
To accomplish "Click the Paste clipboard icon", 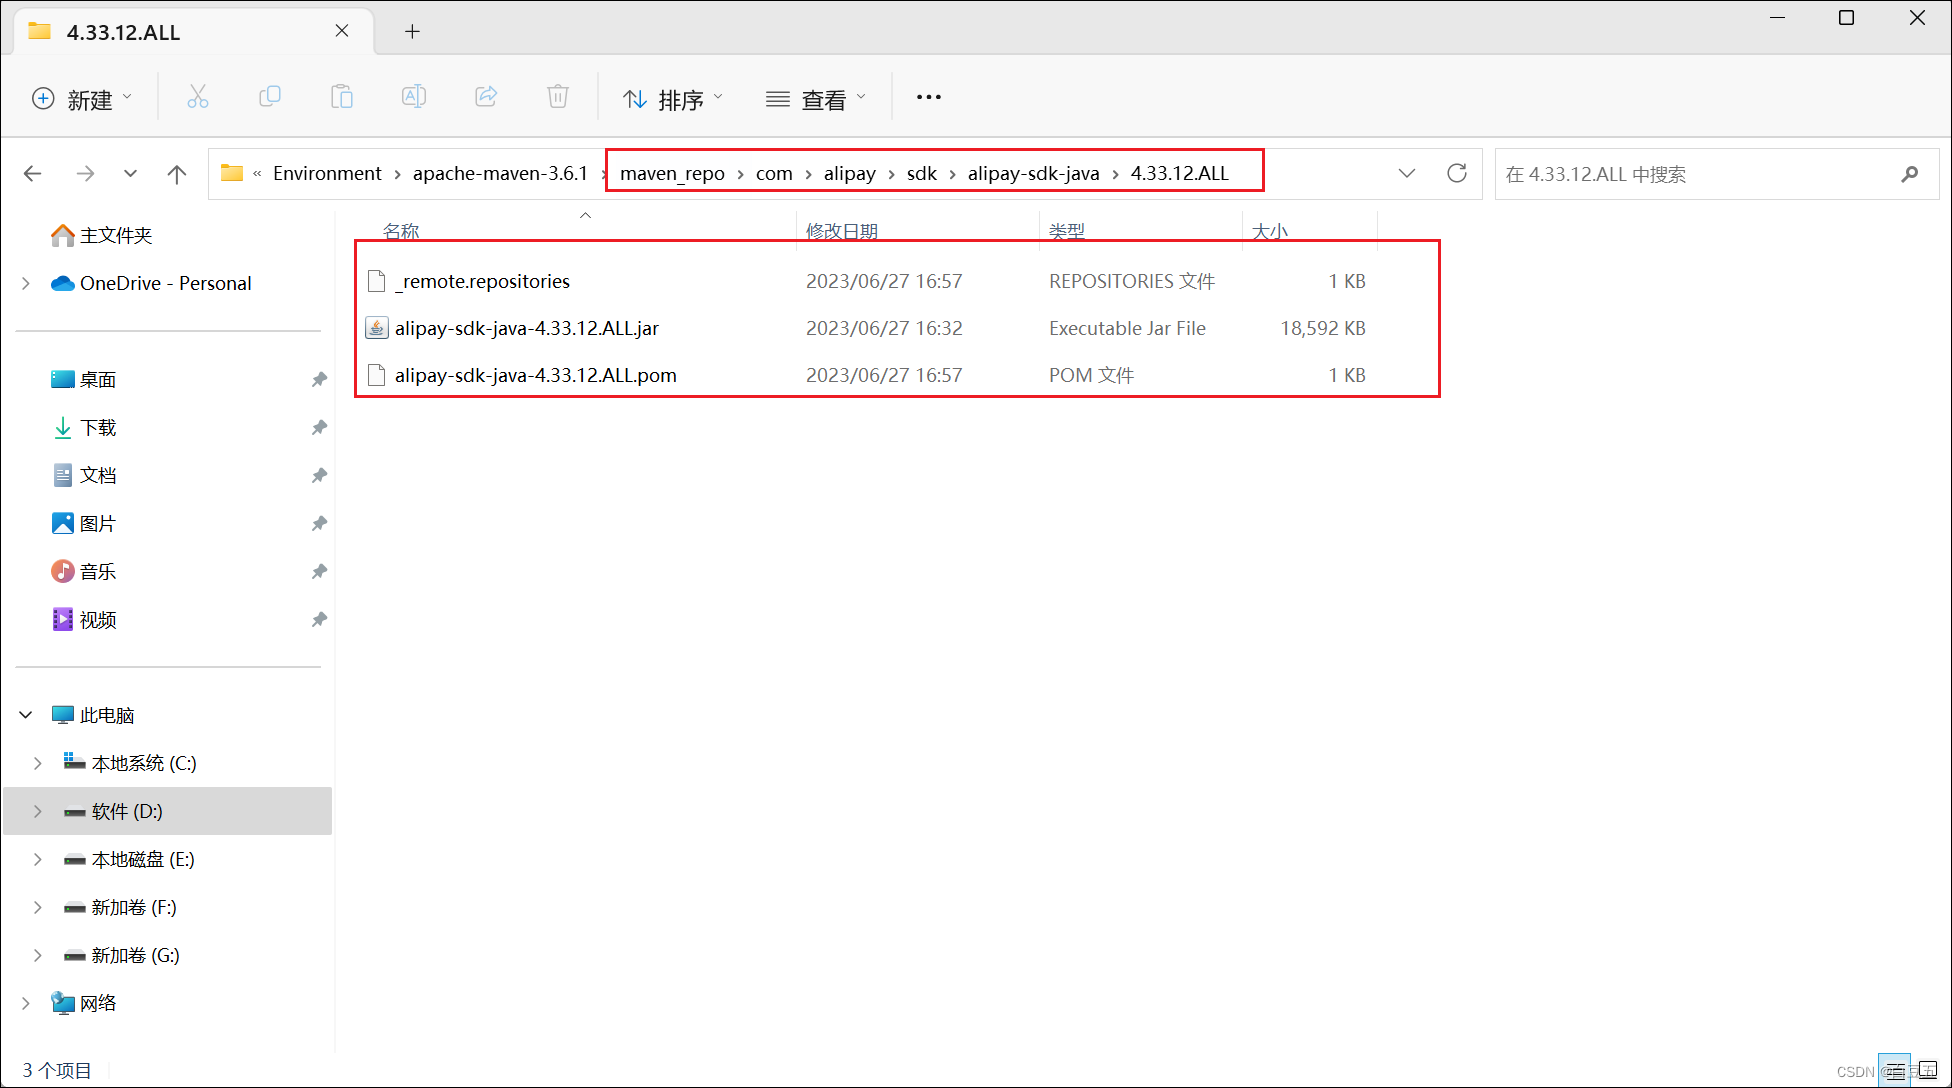I will [x=342, y=97].
